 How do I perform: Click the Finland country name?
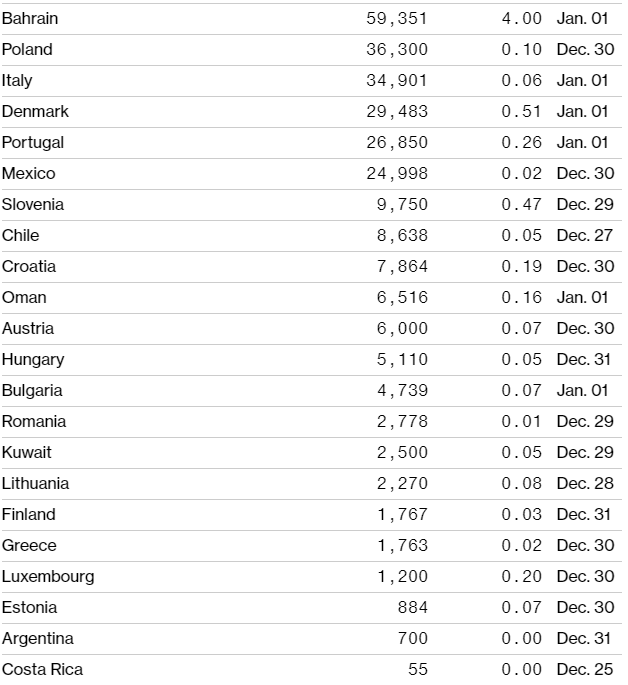pos(28,514)
